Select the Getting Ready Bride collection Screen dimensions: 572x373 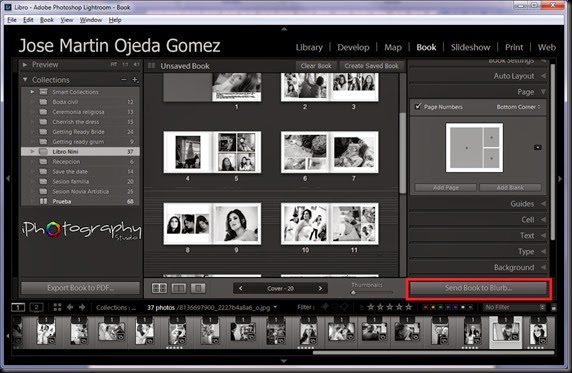click(80, 132)
